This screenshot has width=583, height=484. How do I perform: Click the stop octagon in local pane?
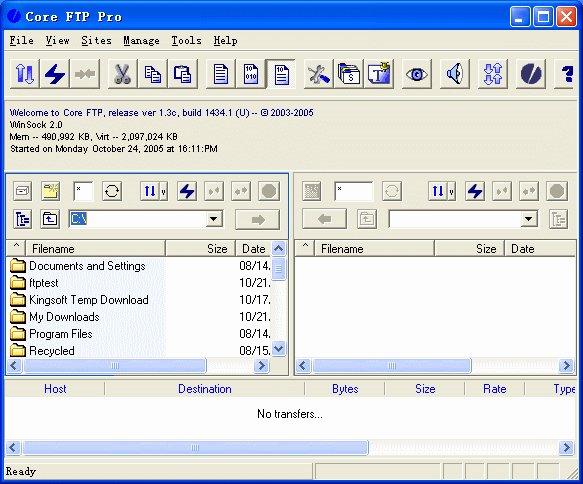269,191
